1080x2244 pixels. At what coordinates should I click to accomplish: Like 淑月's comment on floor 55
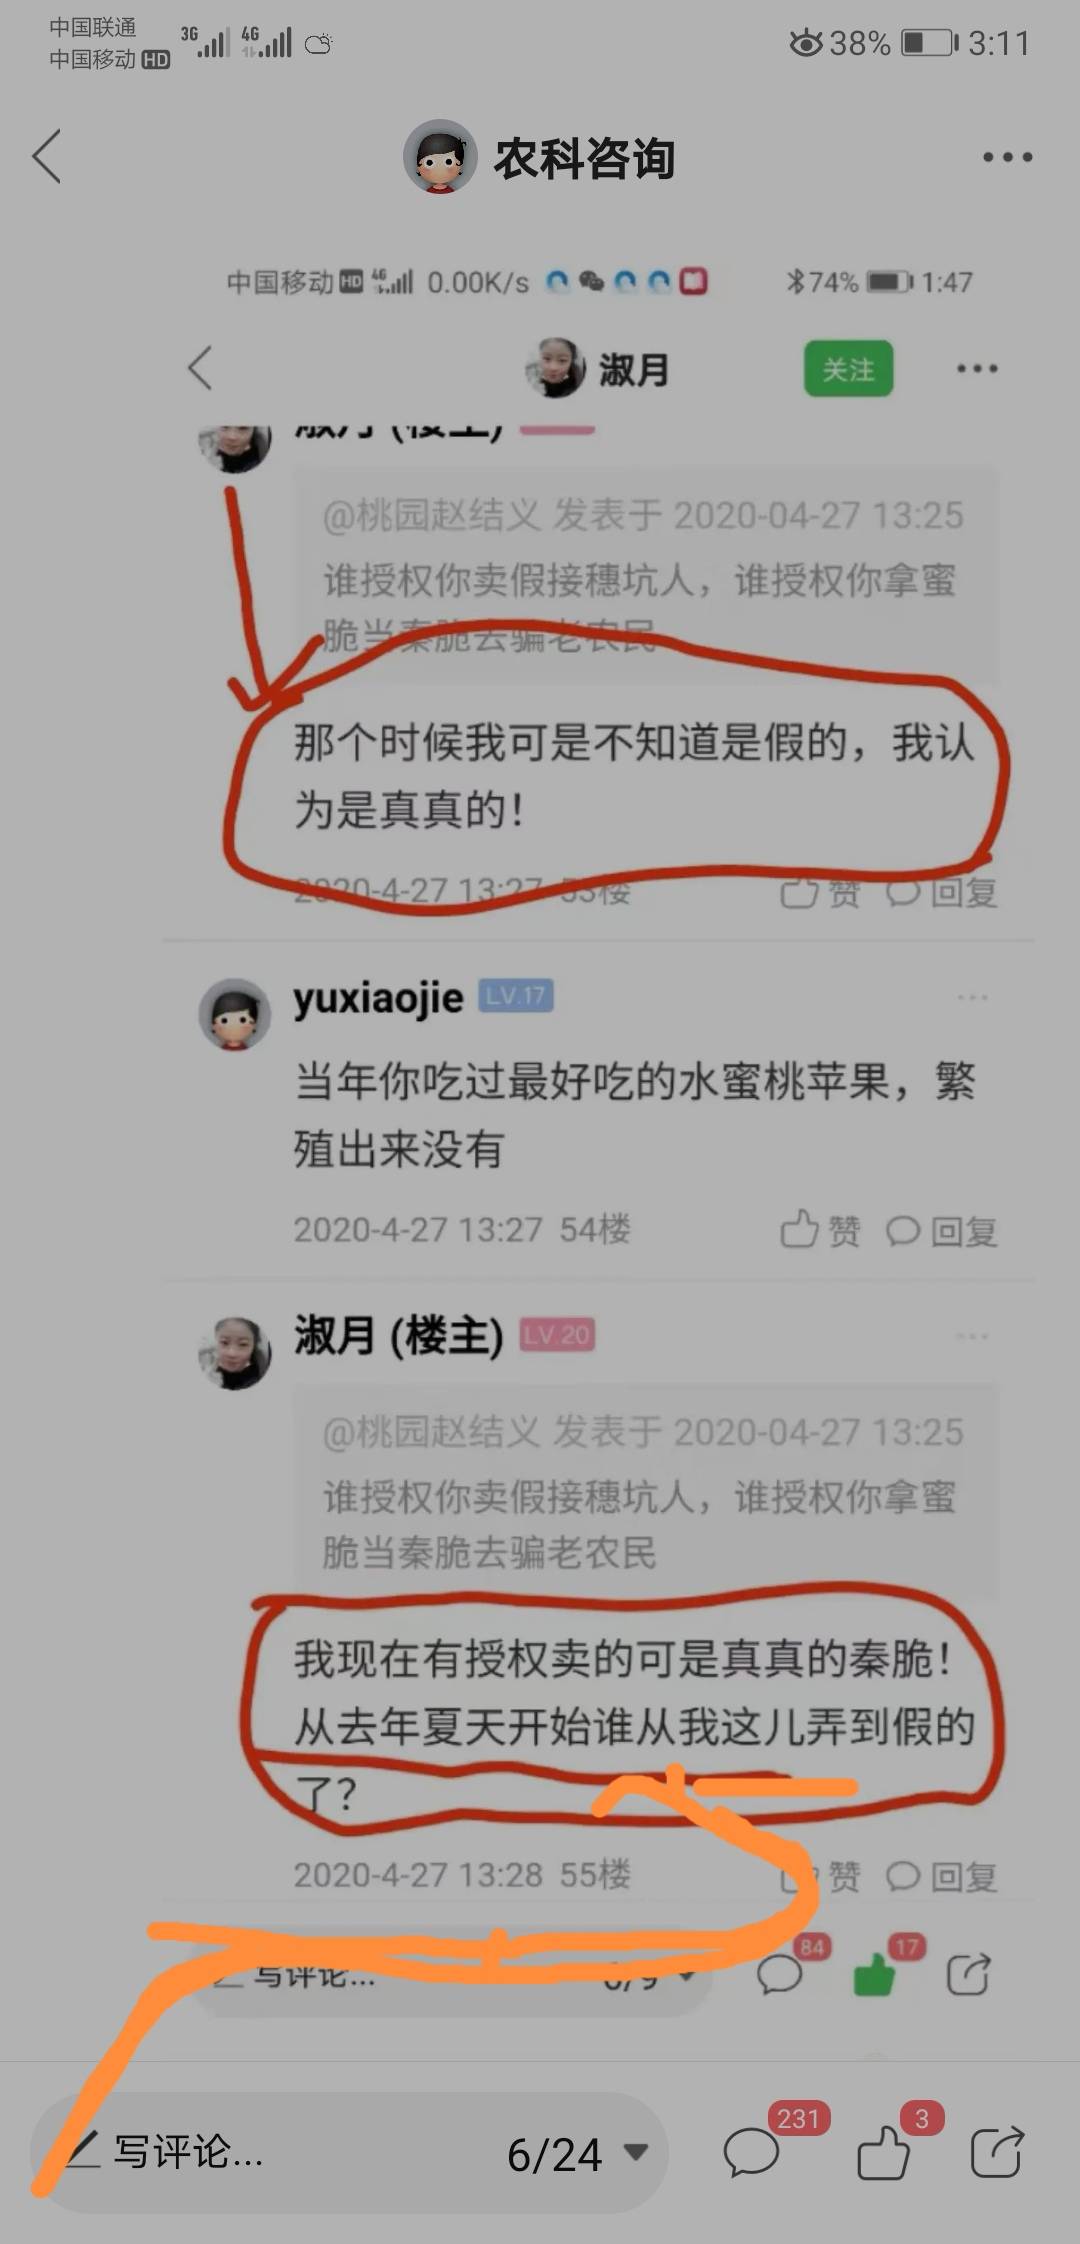(820, 1877)
